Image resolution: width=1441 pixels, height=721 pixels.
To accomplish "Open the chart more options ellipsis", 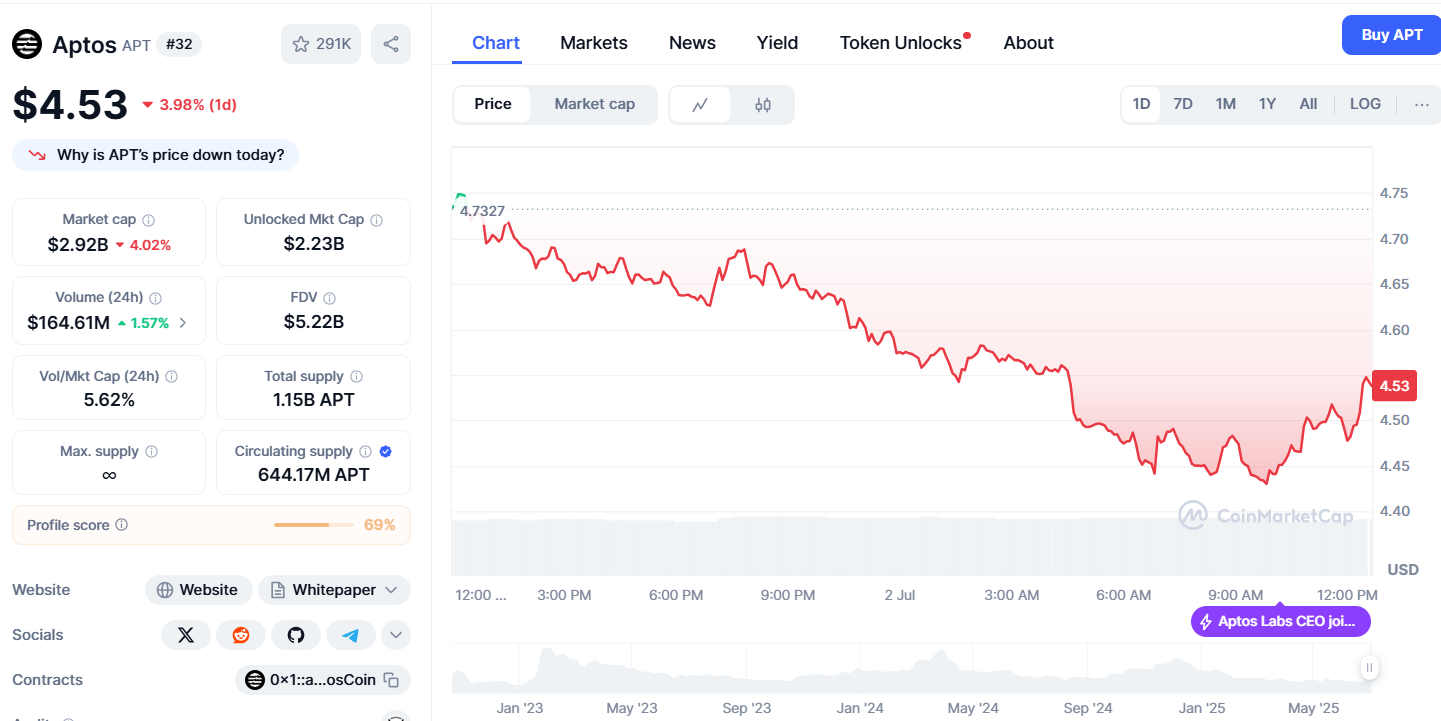I will pyautogui.click(x=1422, y=104).
